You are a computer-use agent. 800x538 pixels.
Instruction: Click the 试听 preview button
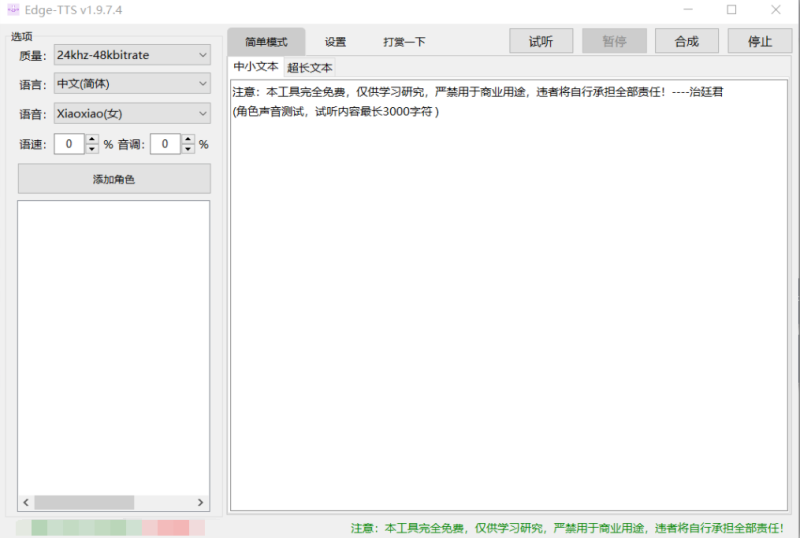(541, 41)
